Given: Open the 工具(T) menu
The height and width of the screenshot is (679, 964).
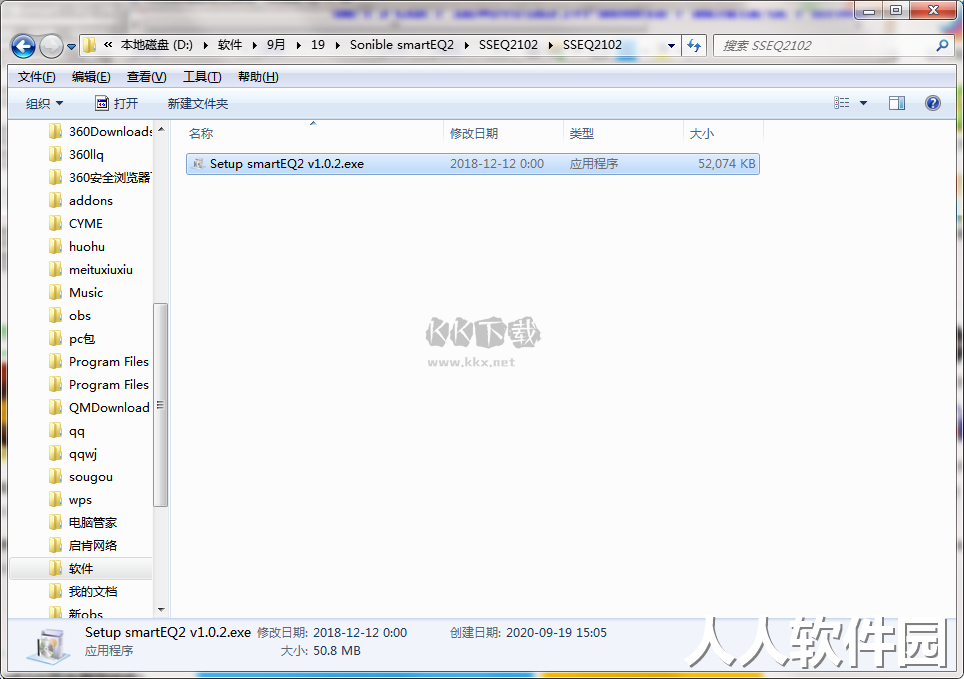Looking at the screenshot, I should pyautogui.click(x=202, y=77).
